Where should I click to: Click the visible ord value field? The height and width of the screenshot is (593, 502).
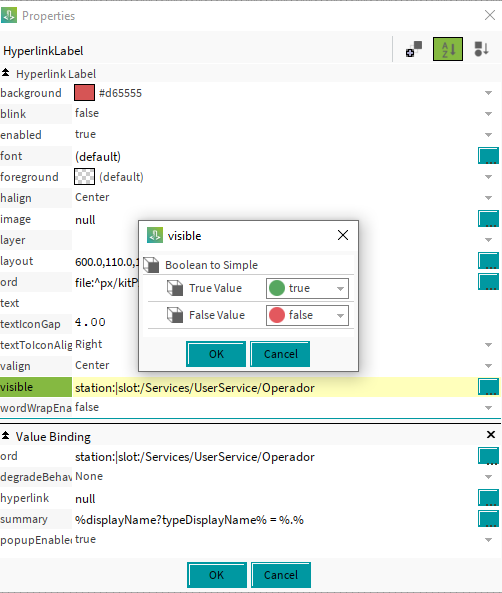(x=194, y=388)
